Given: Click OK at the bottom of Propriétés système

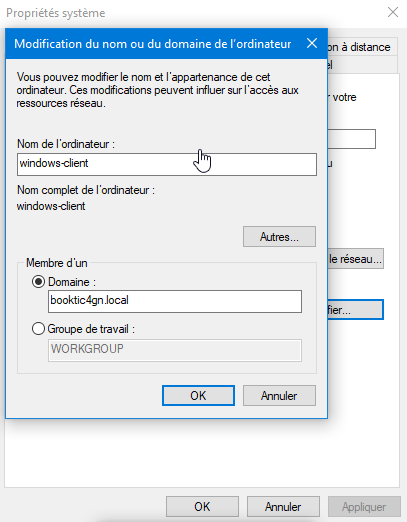Looking at the screenshot, I should pyautogui.click(x=202, y=507).
